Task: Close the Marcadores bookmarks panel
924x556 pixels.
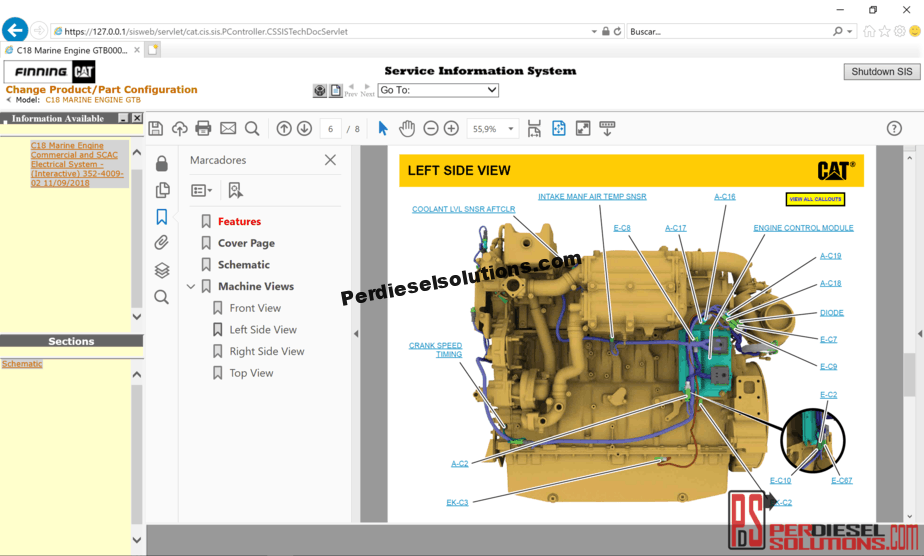Action: coord(330,160)
